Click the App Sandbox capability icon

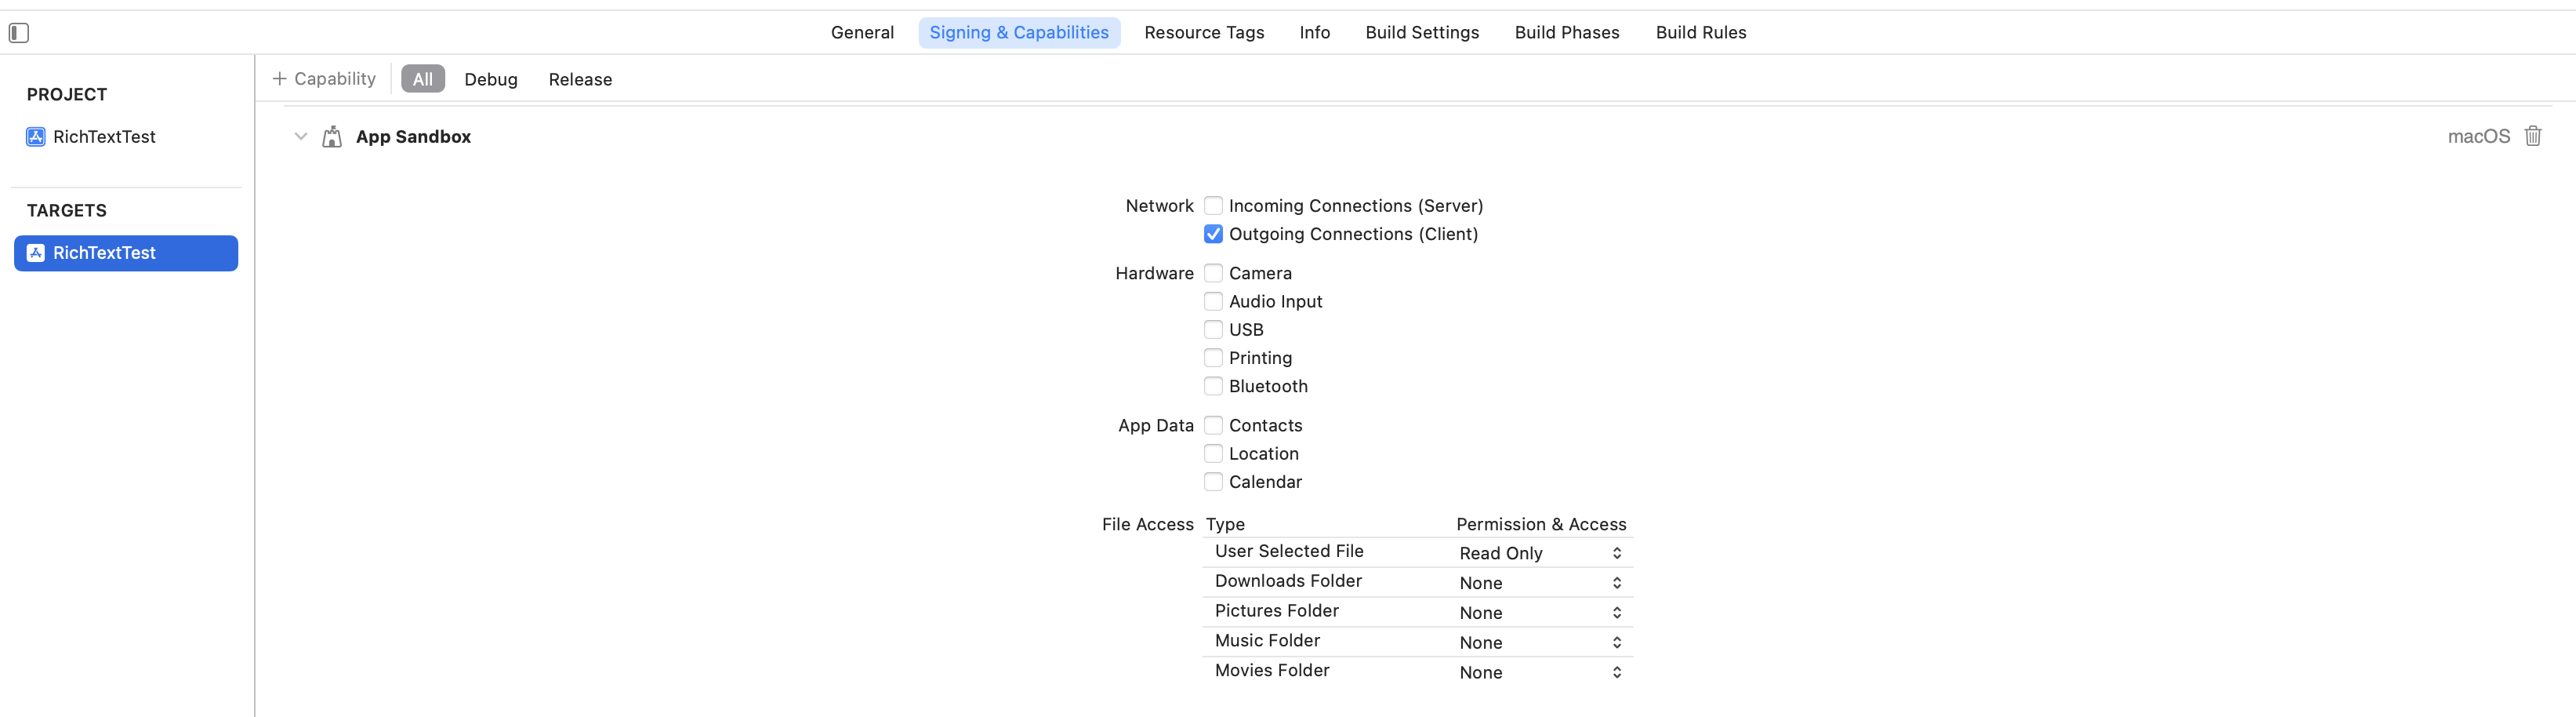(331, 136)
